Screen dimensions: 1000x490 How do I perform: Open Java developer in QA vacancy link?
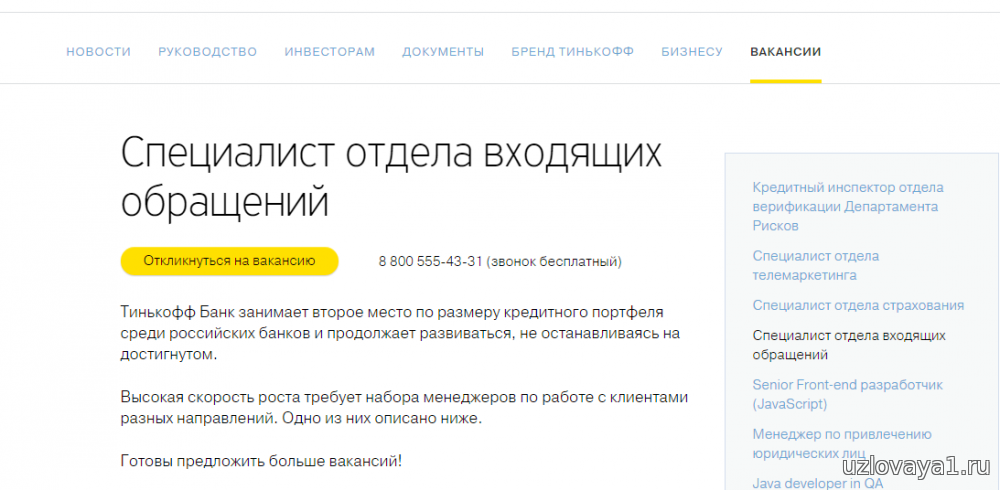(x=818, y=483)
